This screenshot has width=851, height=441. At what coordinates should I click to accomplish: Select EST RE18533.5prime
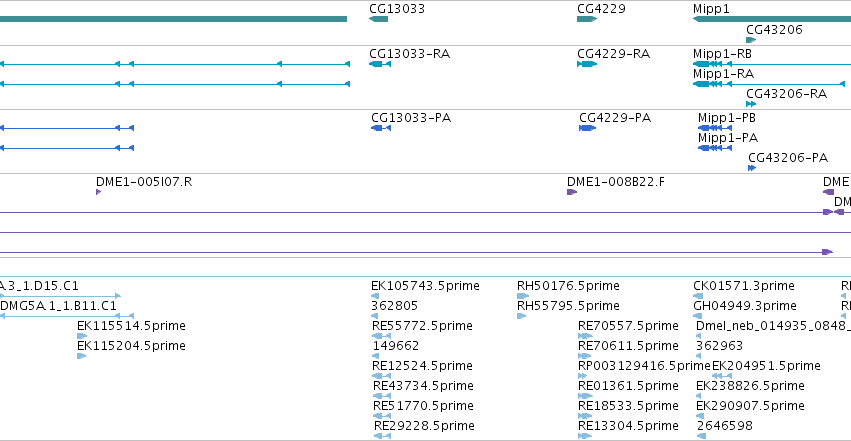628,406
